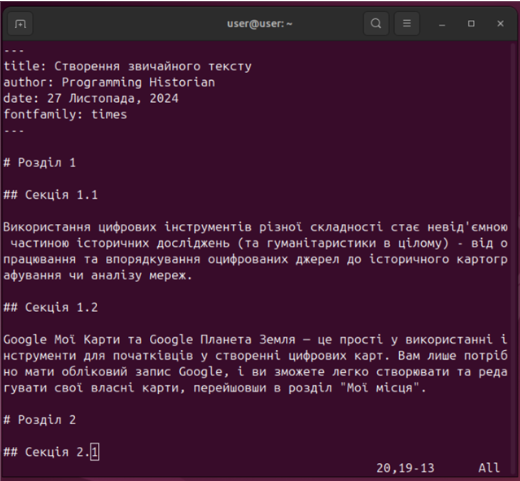
Task: Close the terminal window
Action: 500,24
